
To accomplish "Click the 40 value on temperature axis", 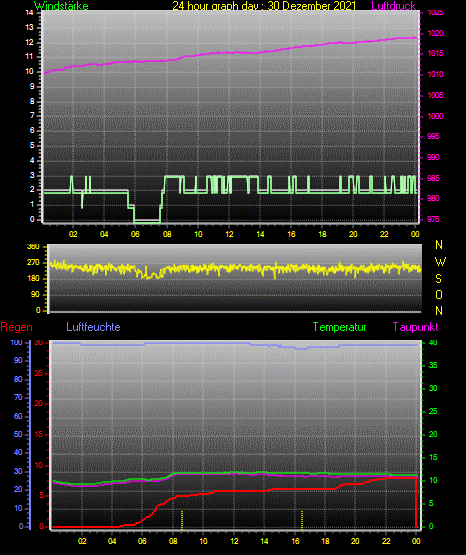I will click(x=433, y=342).
